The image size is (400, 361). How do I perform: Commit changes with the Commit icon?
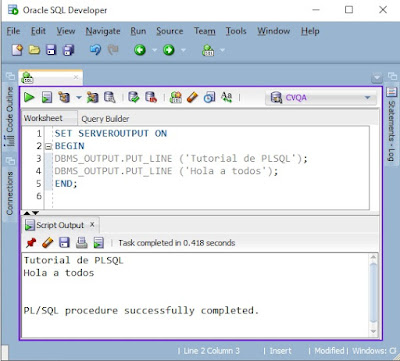point(134,97)
